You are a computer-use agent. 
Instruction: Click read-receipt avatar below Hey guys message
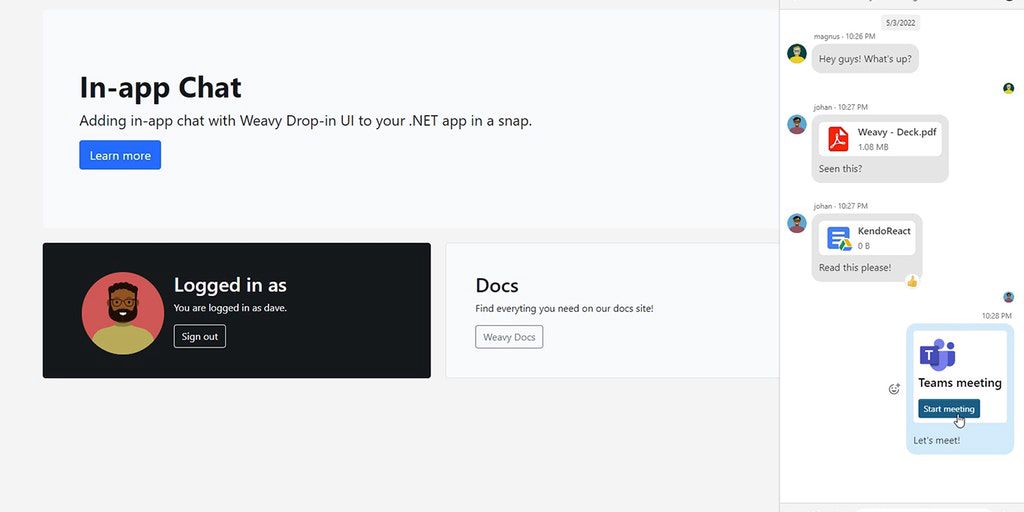(1008, 88)
